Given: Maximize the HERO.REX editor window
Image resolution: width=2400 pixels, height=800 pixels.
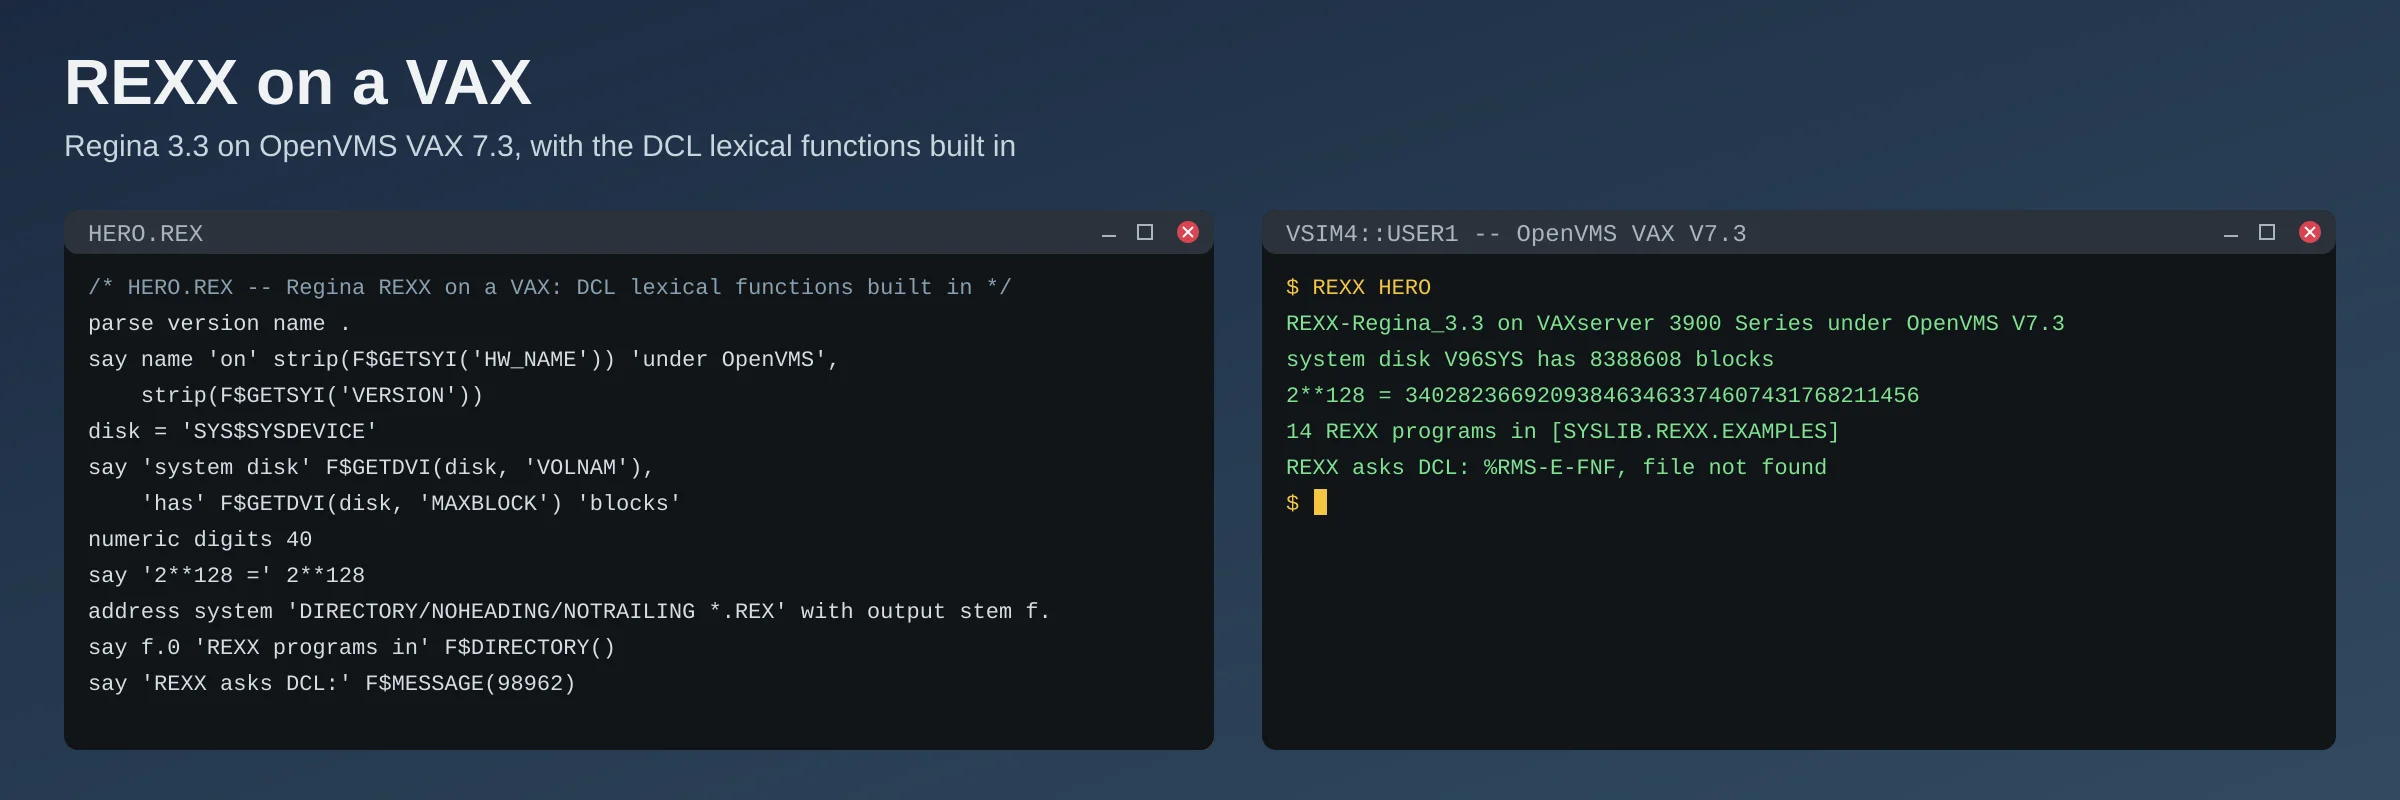Looking at the screenshot, I should click(1145, 232).
